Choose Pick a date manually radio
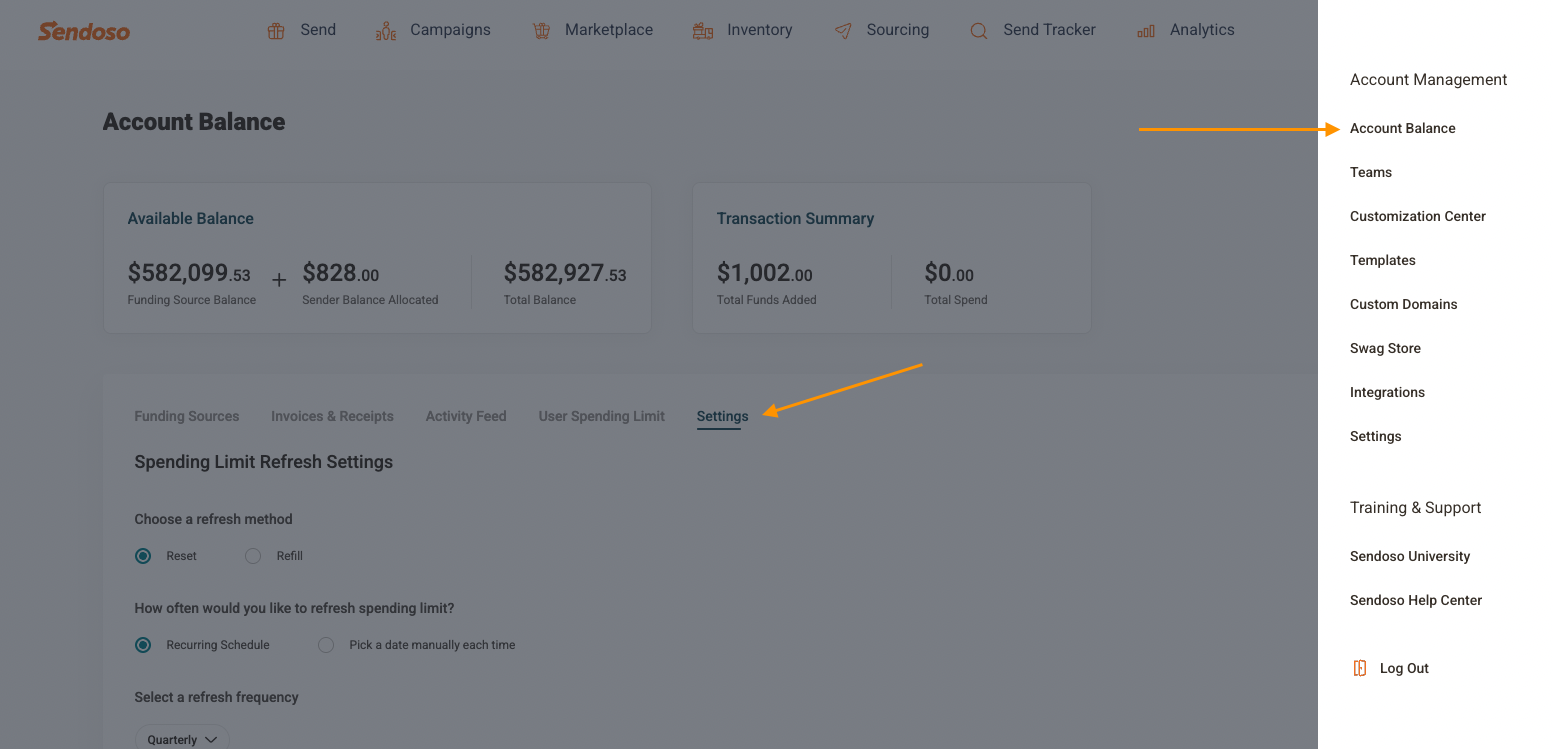Screen dimensions: 1553x749 326,645
